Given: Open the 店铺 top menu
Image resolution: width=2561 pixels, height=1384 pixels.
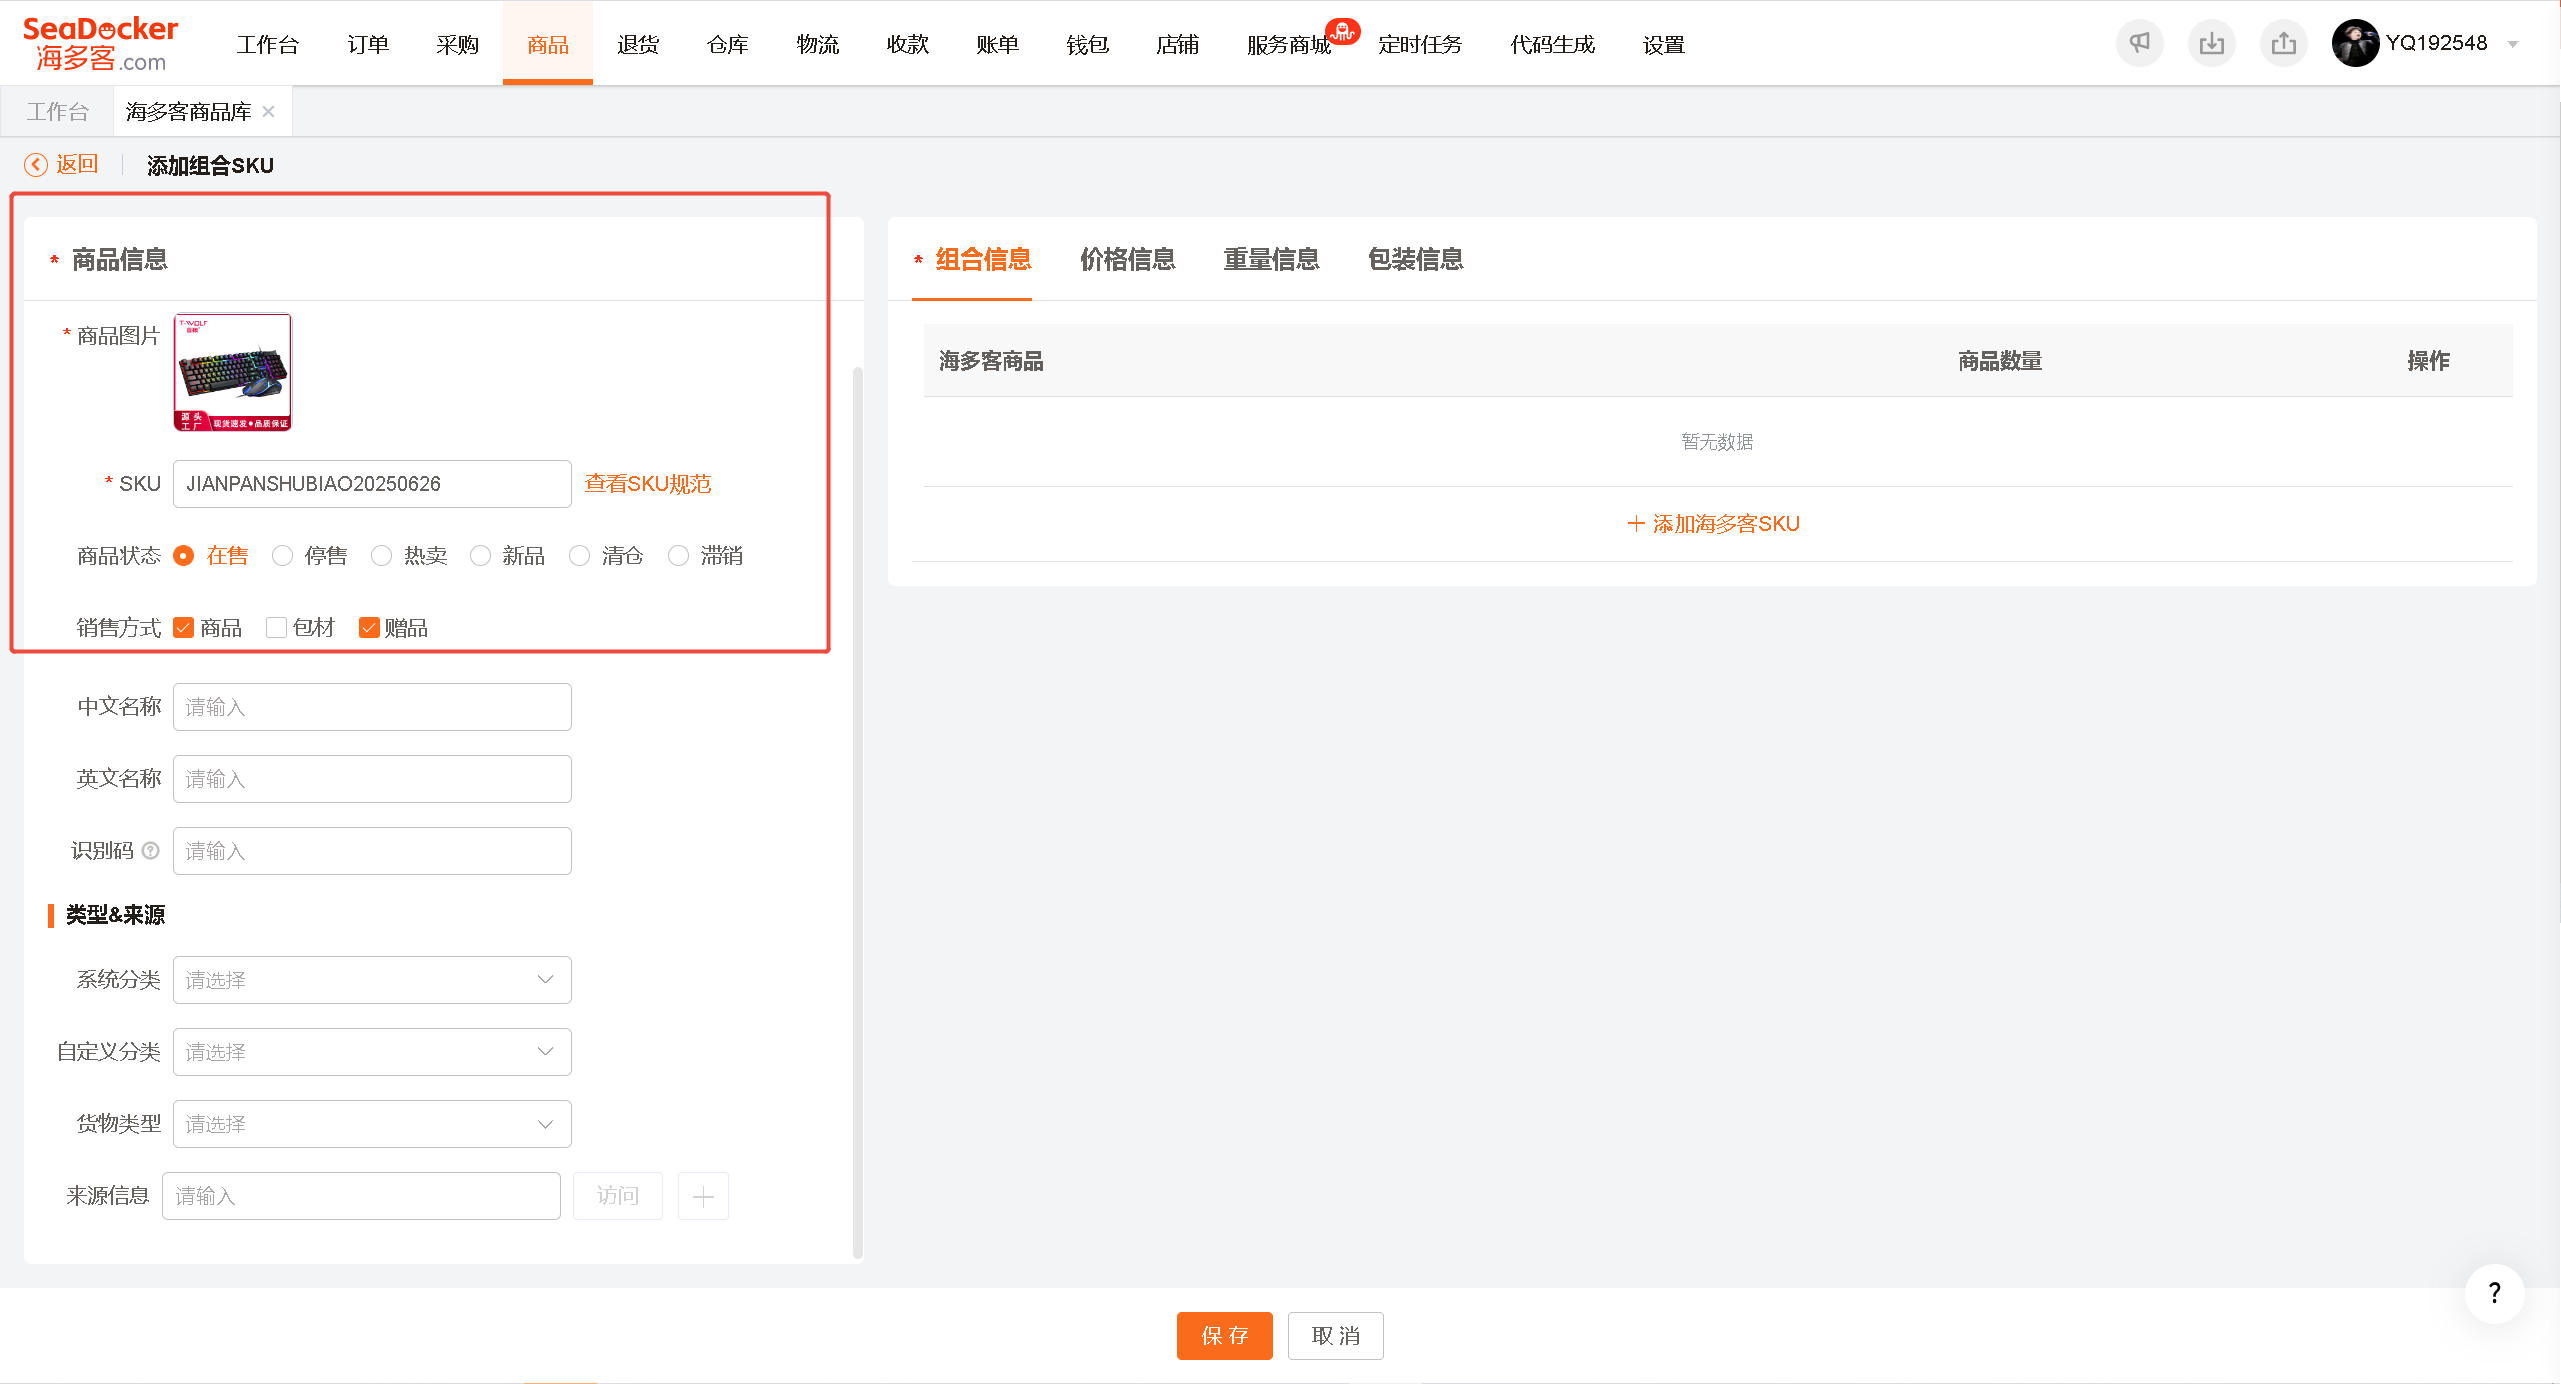Looking at the screenshot, I should pyautogui.click(x=1178, y=44).
